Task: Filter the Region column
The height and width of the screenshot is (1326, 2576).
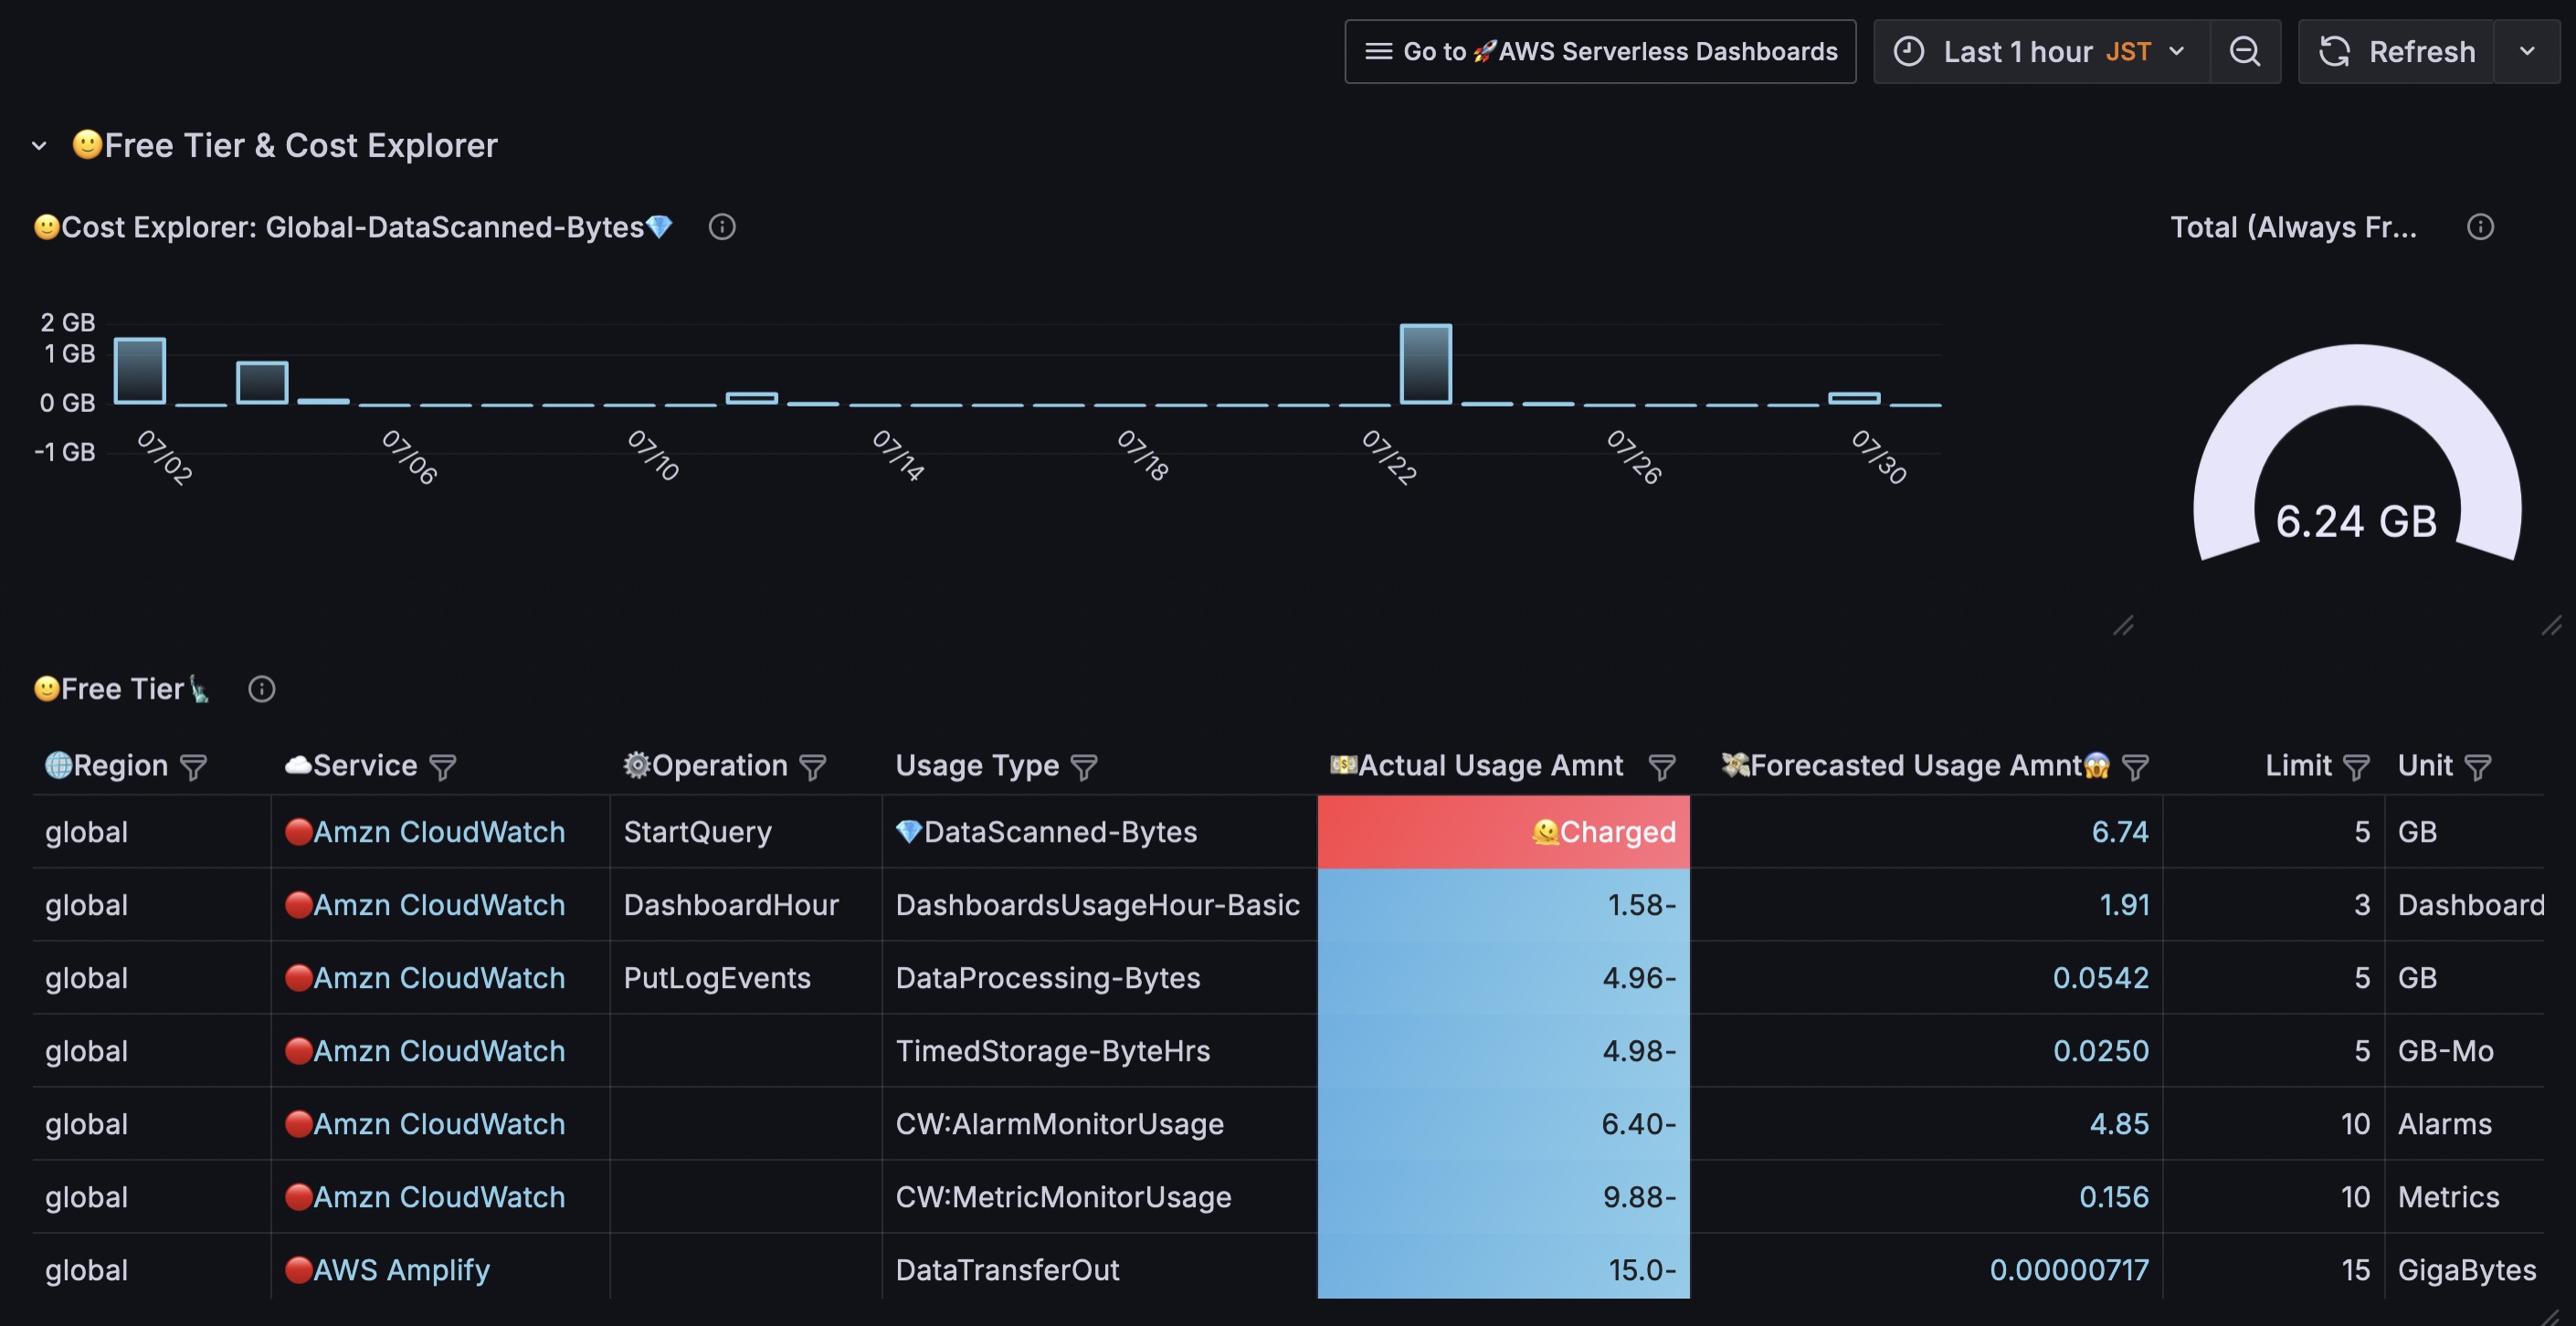Action: (x=193, y=767)
